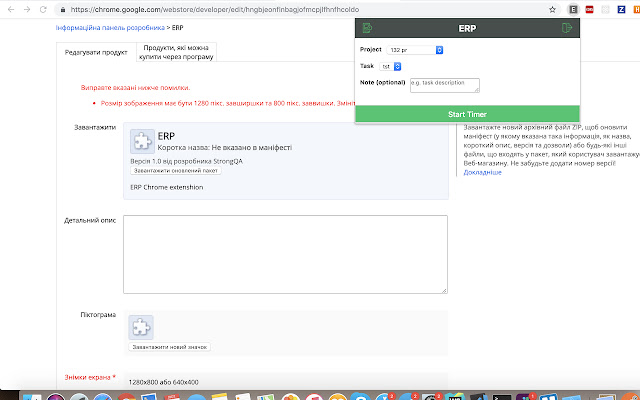The width and height of the screenshot is (640, 400).
Task: Click the green timesheet icon in ERP header
Action: (367, 28)
